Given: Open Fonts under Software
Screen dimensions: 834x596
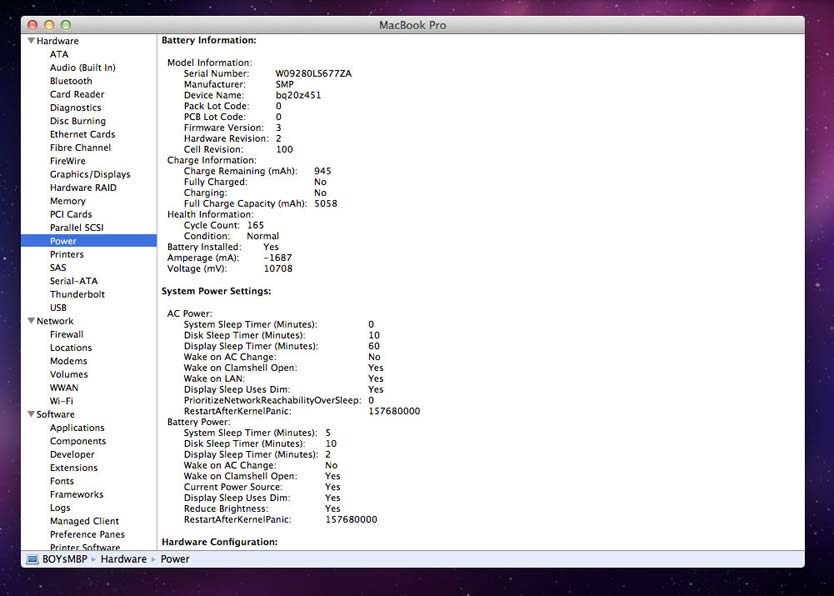Looking at the screenshot, I should 62,481.
